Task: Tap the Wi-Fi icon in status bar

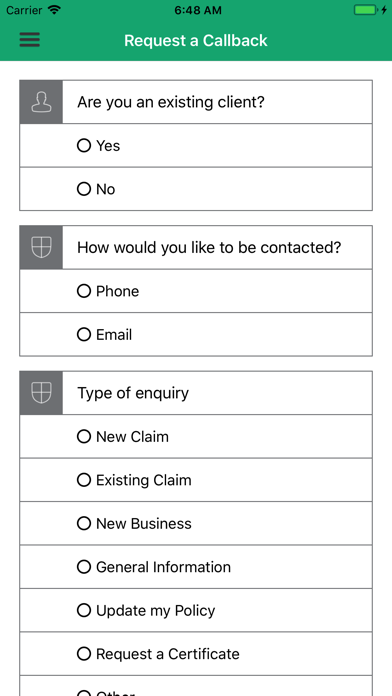Action: 54,10
